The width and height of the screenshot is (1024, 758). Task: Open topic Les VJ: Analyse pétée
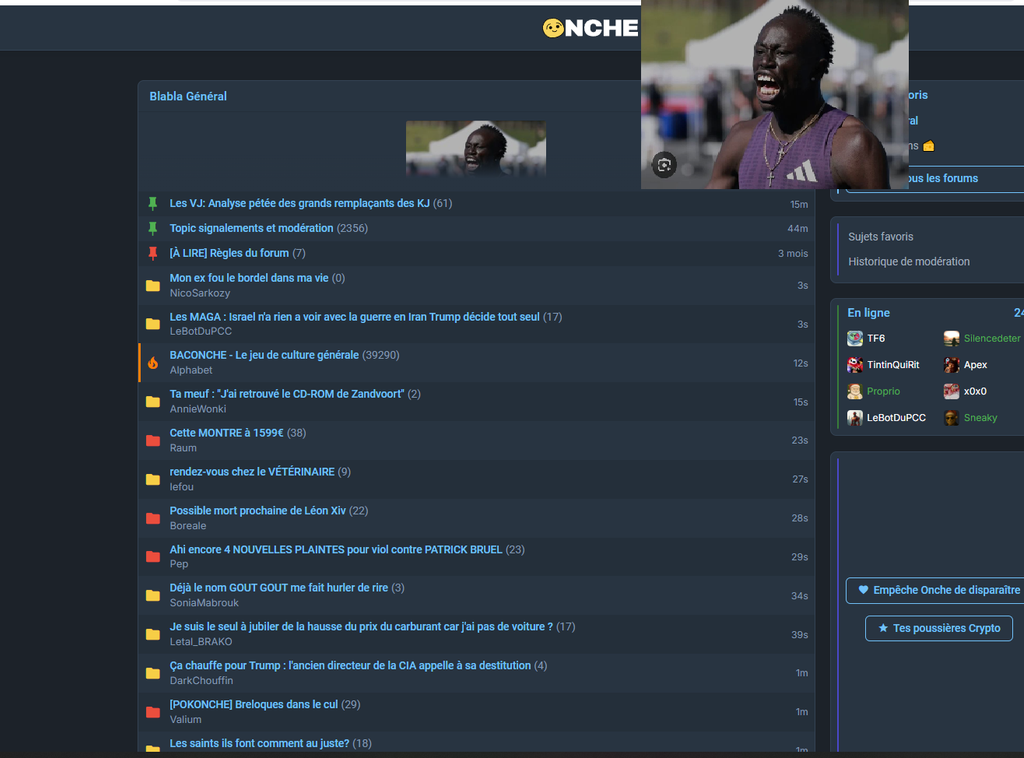tap(300, 203)
